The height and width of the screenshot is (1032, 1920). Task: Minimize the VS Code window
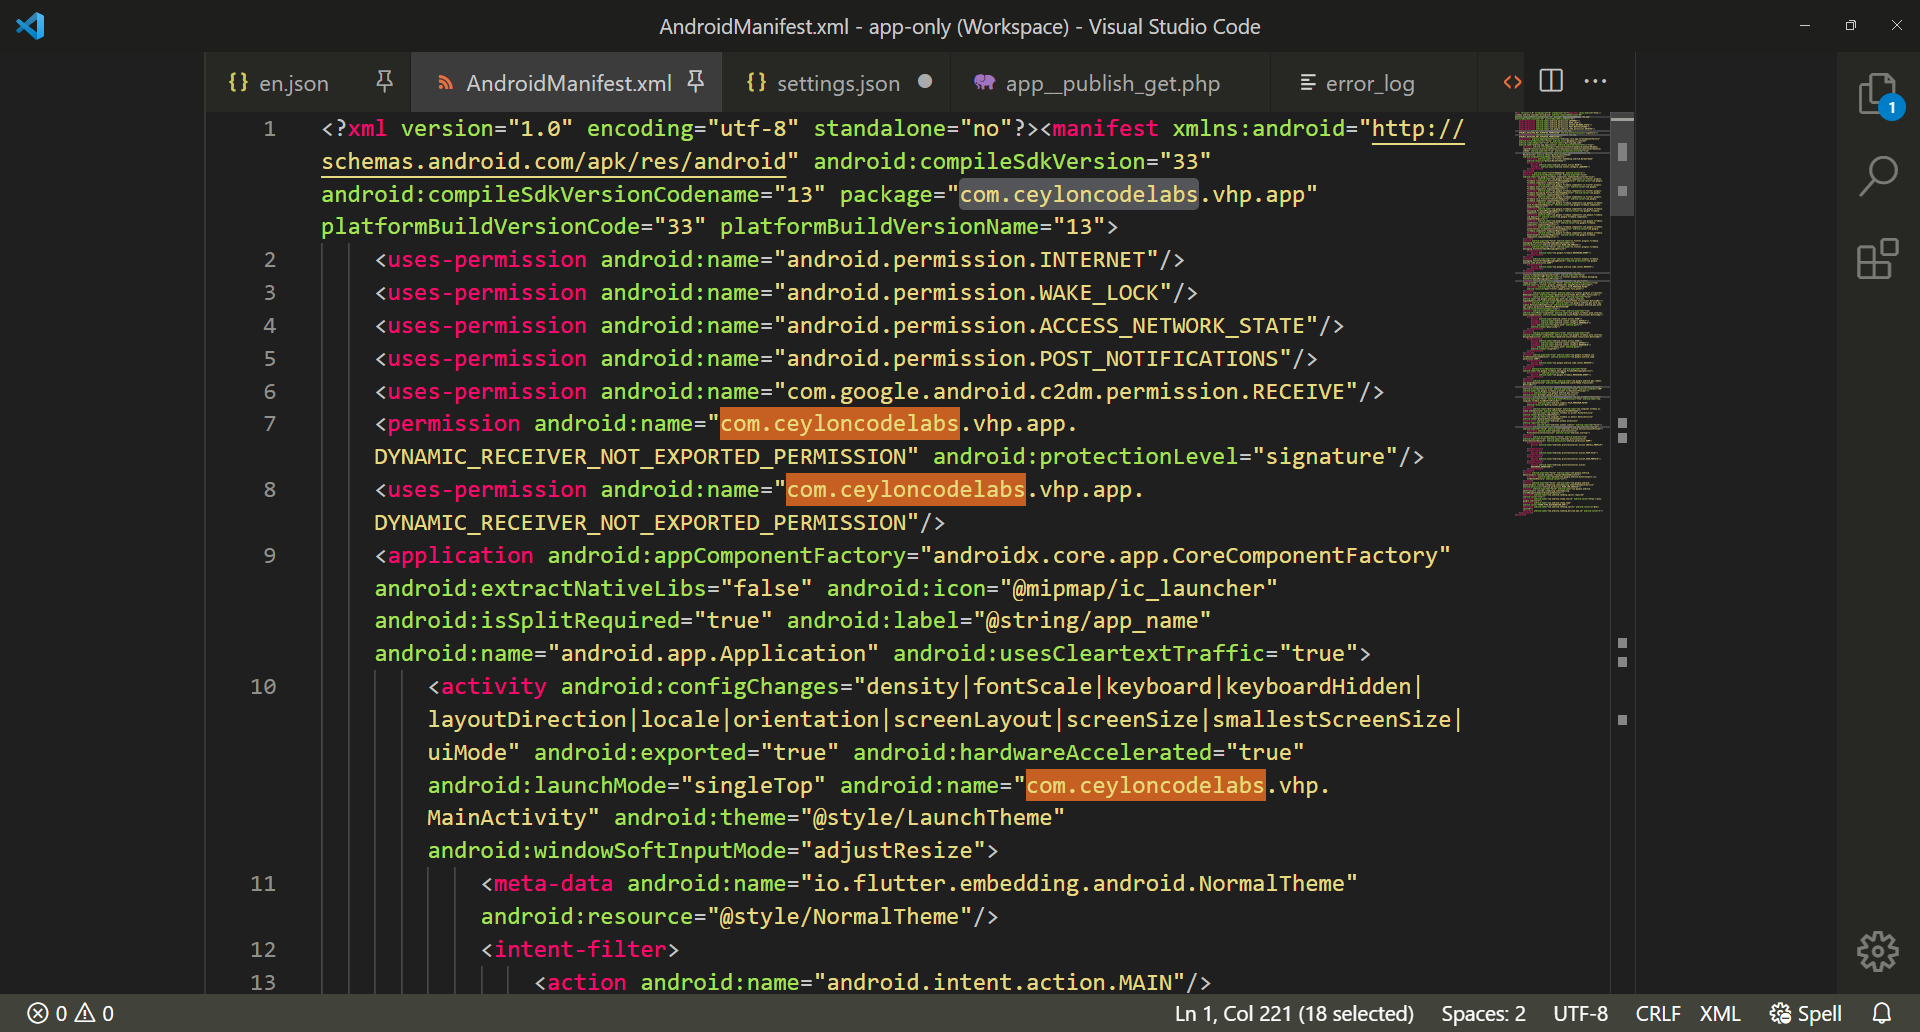(x=1805, y=26)
